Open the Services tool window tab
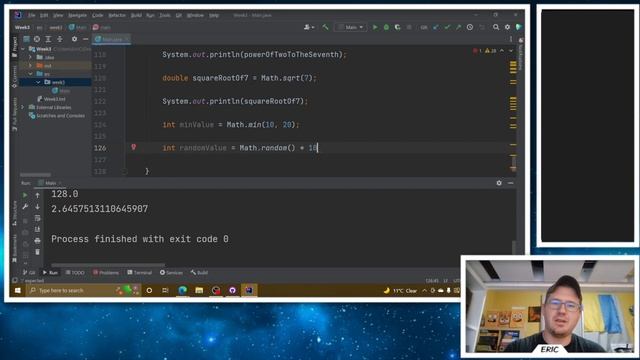This screenshot has height=360, width=640. point(171,273)
